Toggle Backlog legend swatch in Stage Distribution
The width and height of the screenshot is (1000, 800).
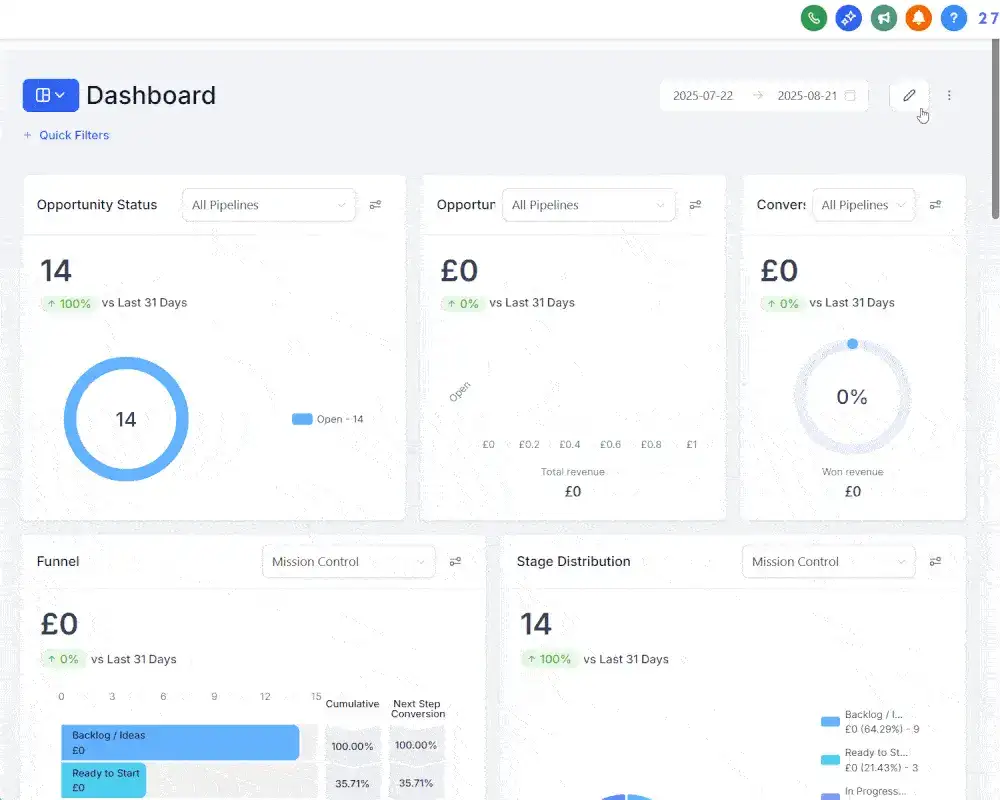click(x=830, y=722)
